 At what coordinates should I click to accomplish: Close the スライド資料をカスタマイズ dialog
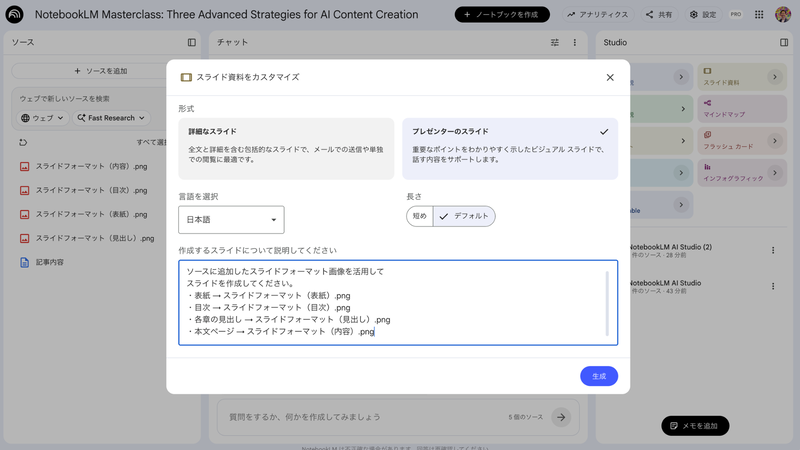pyautogui.click(x=610, y=78)
